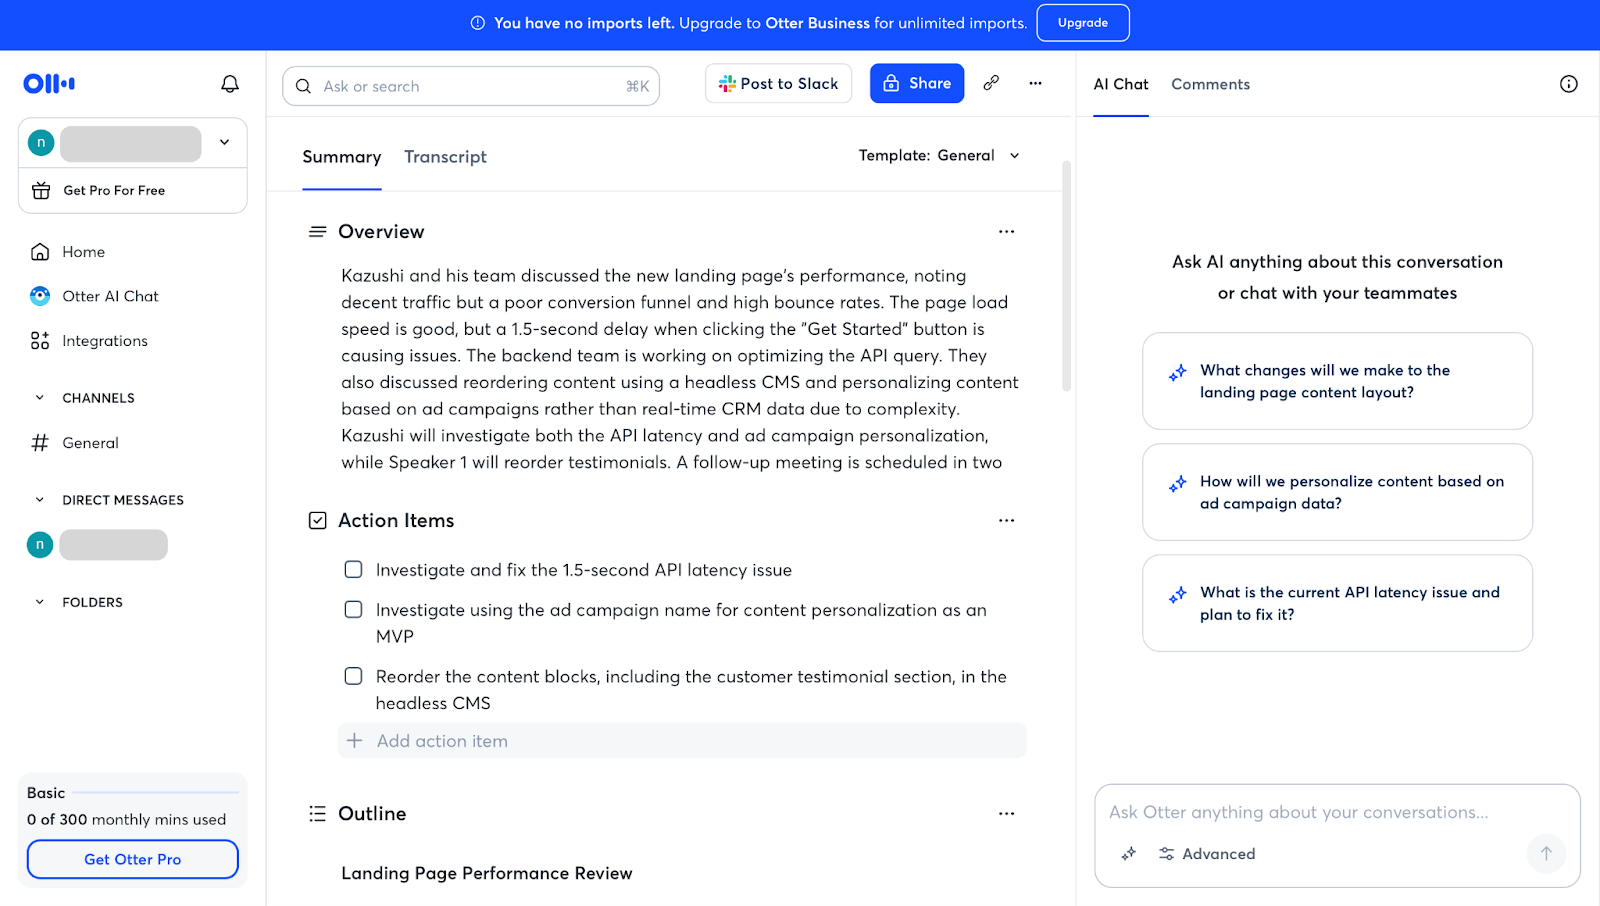Collapse the CHANNELS section

[x=40, y=398]
